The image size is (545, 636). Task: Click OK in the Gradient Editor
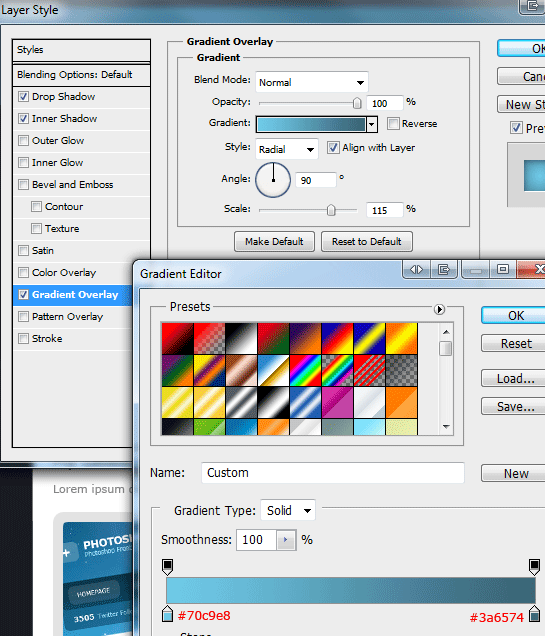pyautogui.click(x=513, y=316)
